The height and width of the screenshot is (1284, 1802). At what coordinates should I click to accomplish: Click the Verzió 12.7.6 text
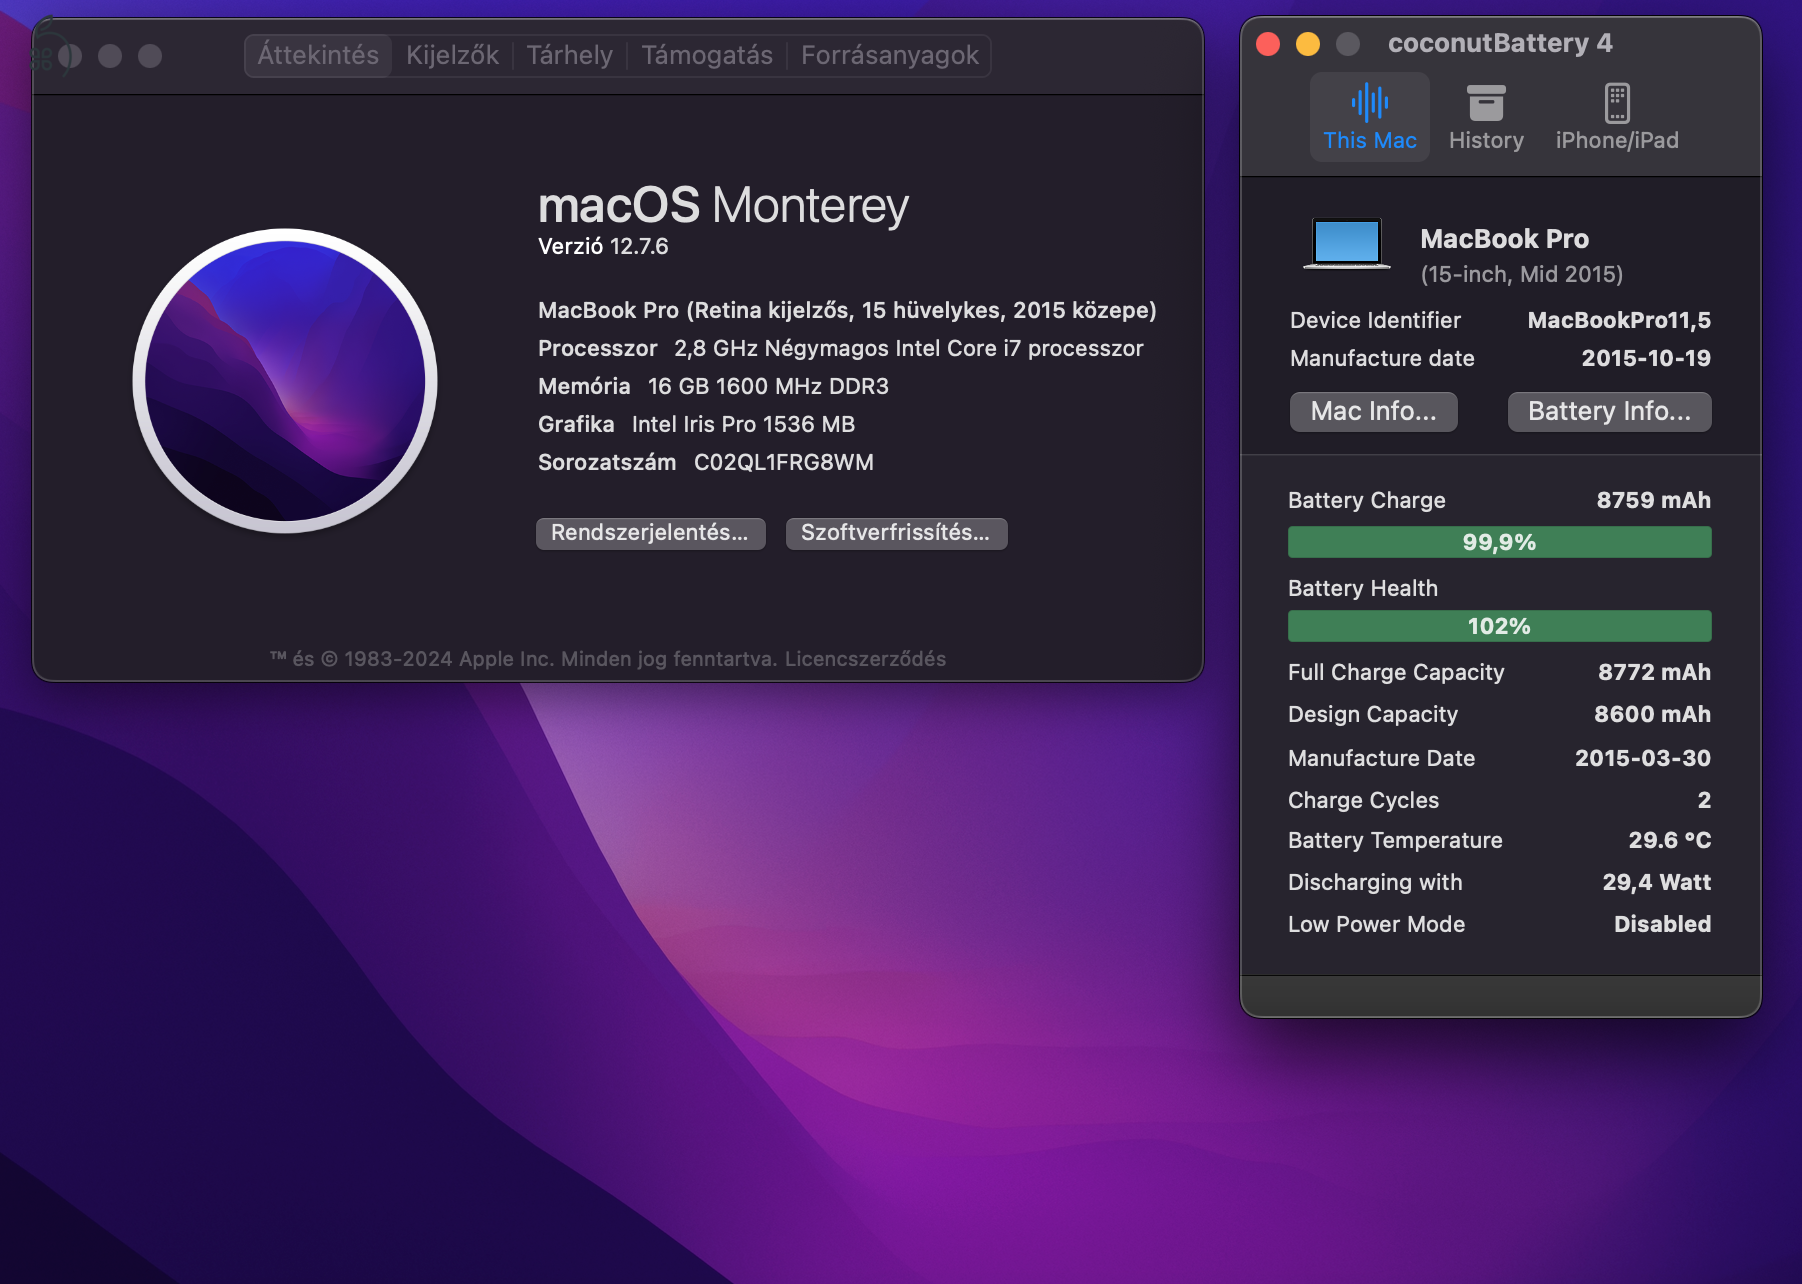(603, 246)
